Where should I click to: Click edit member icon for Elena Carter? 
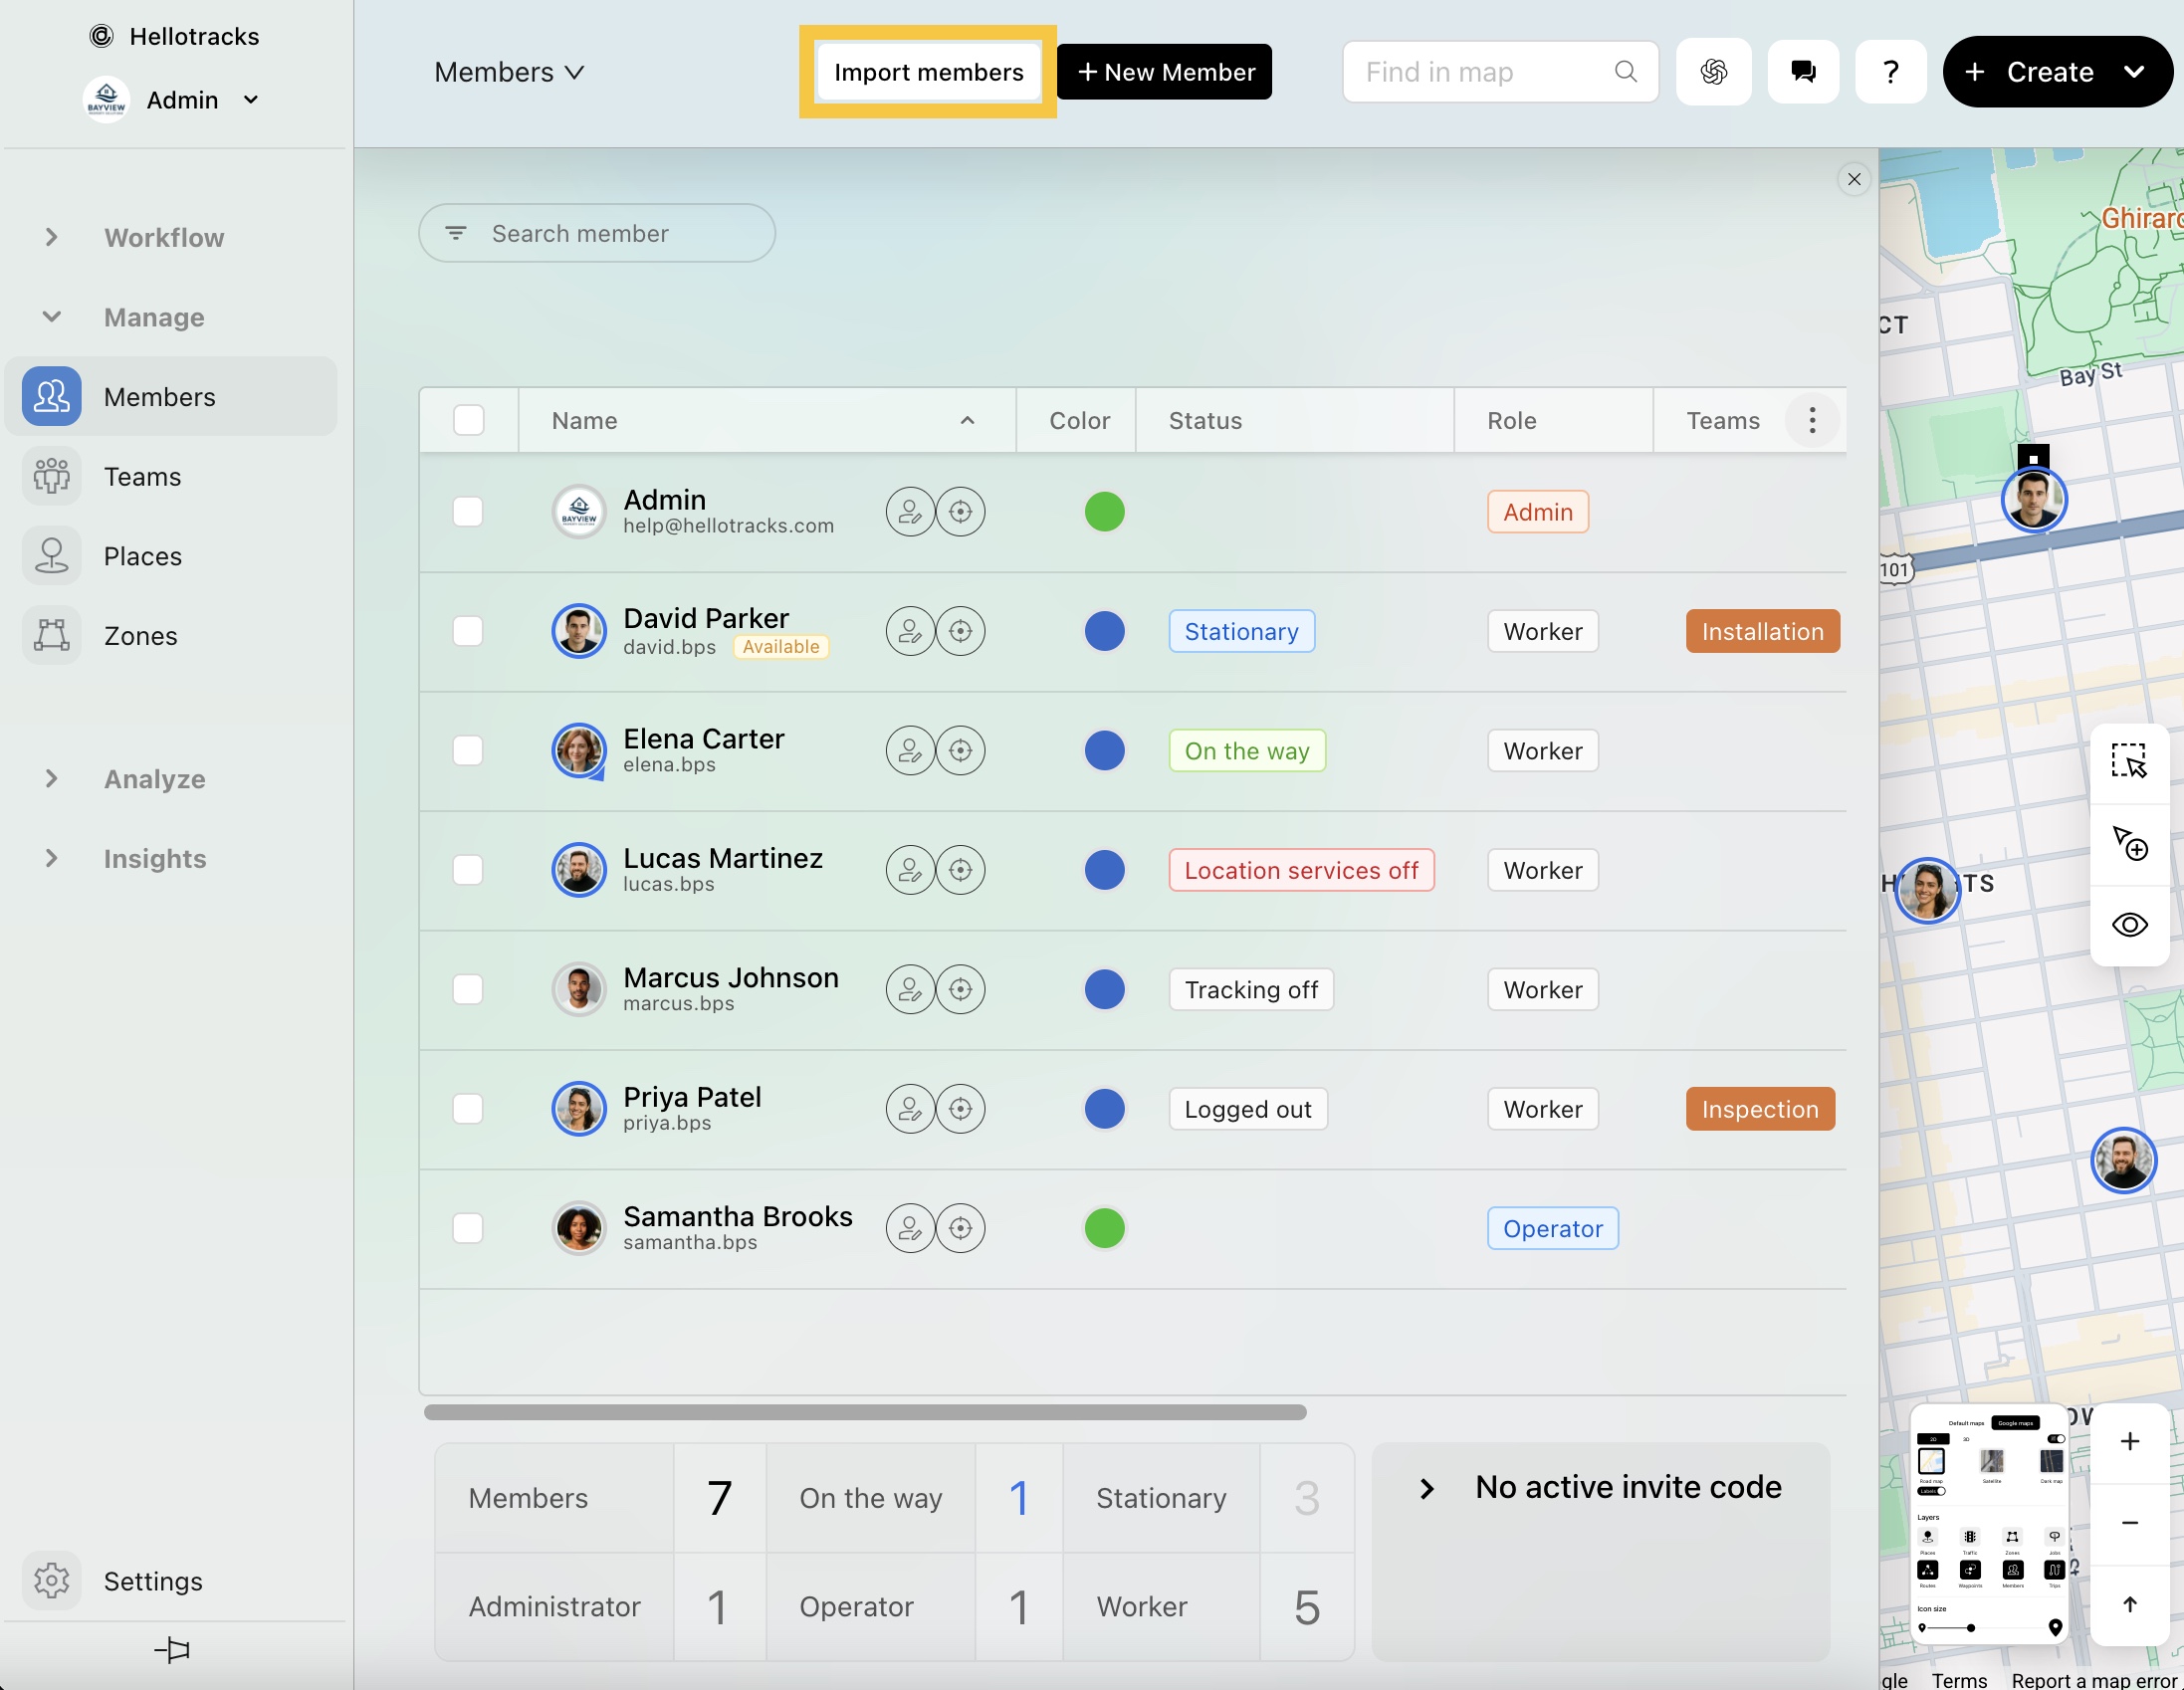(909, 750)
